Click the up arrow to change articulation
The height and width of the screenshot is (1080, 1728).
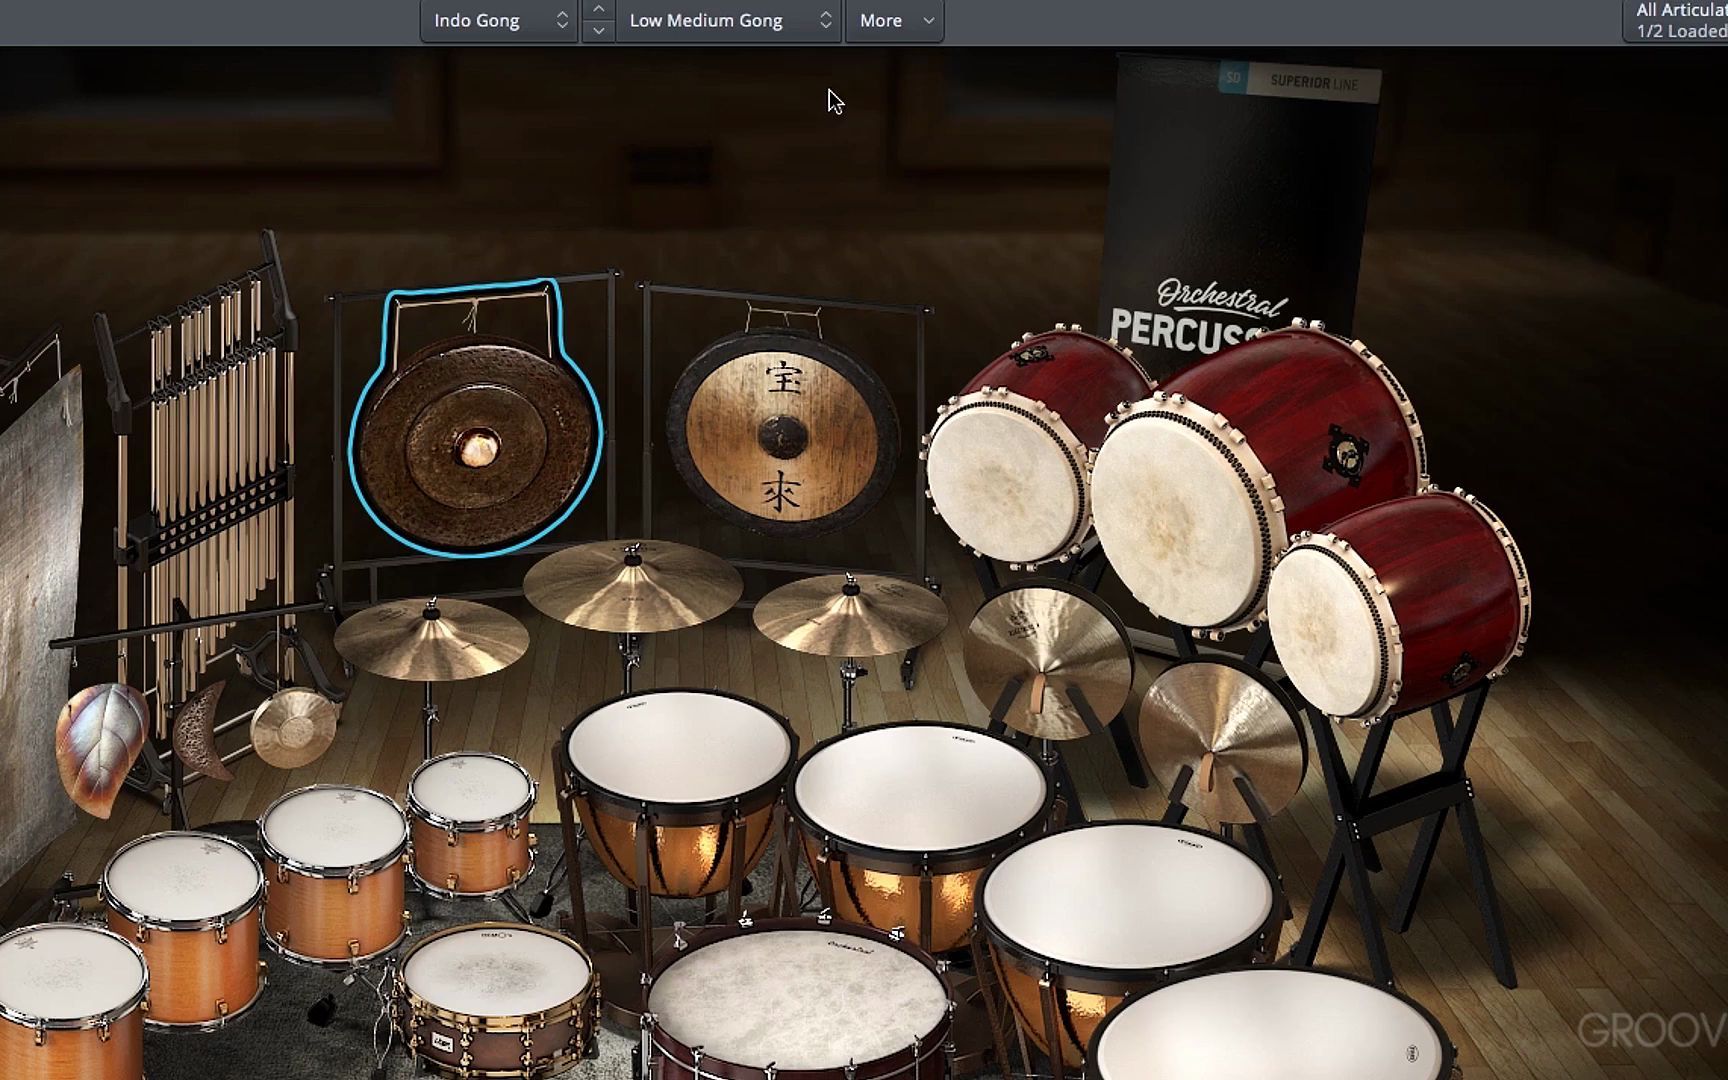[598, 9]
